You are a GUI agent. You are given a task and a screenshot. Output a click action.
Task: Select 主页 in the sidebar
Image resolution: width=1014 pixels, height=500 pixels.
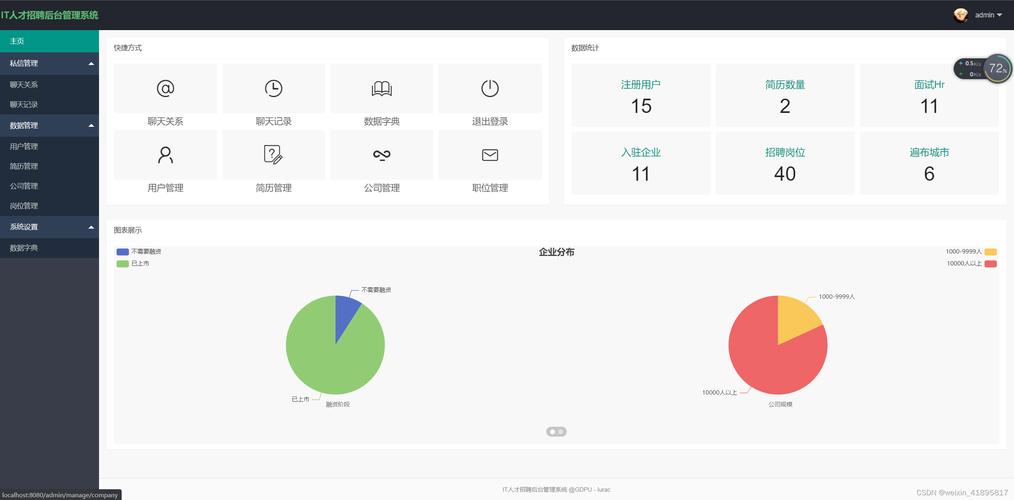pos(50,41)
